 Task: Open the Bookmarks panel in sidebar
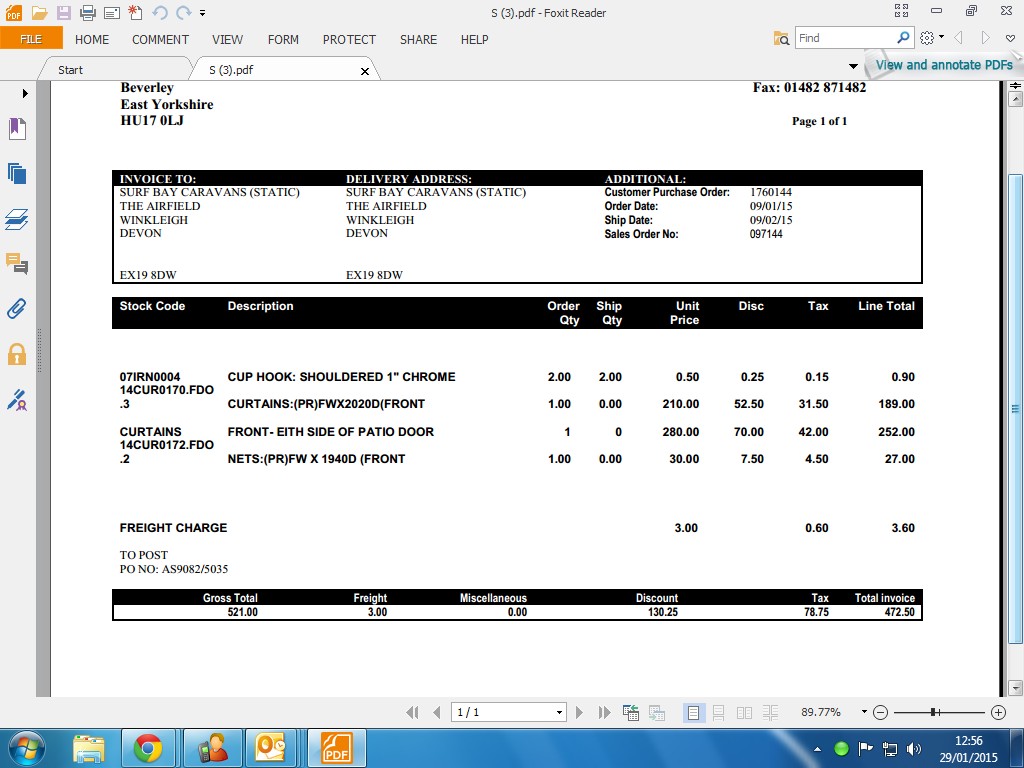[17, 128]
